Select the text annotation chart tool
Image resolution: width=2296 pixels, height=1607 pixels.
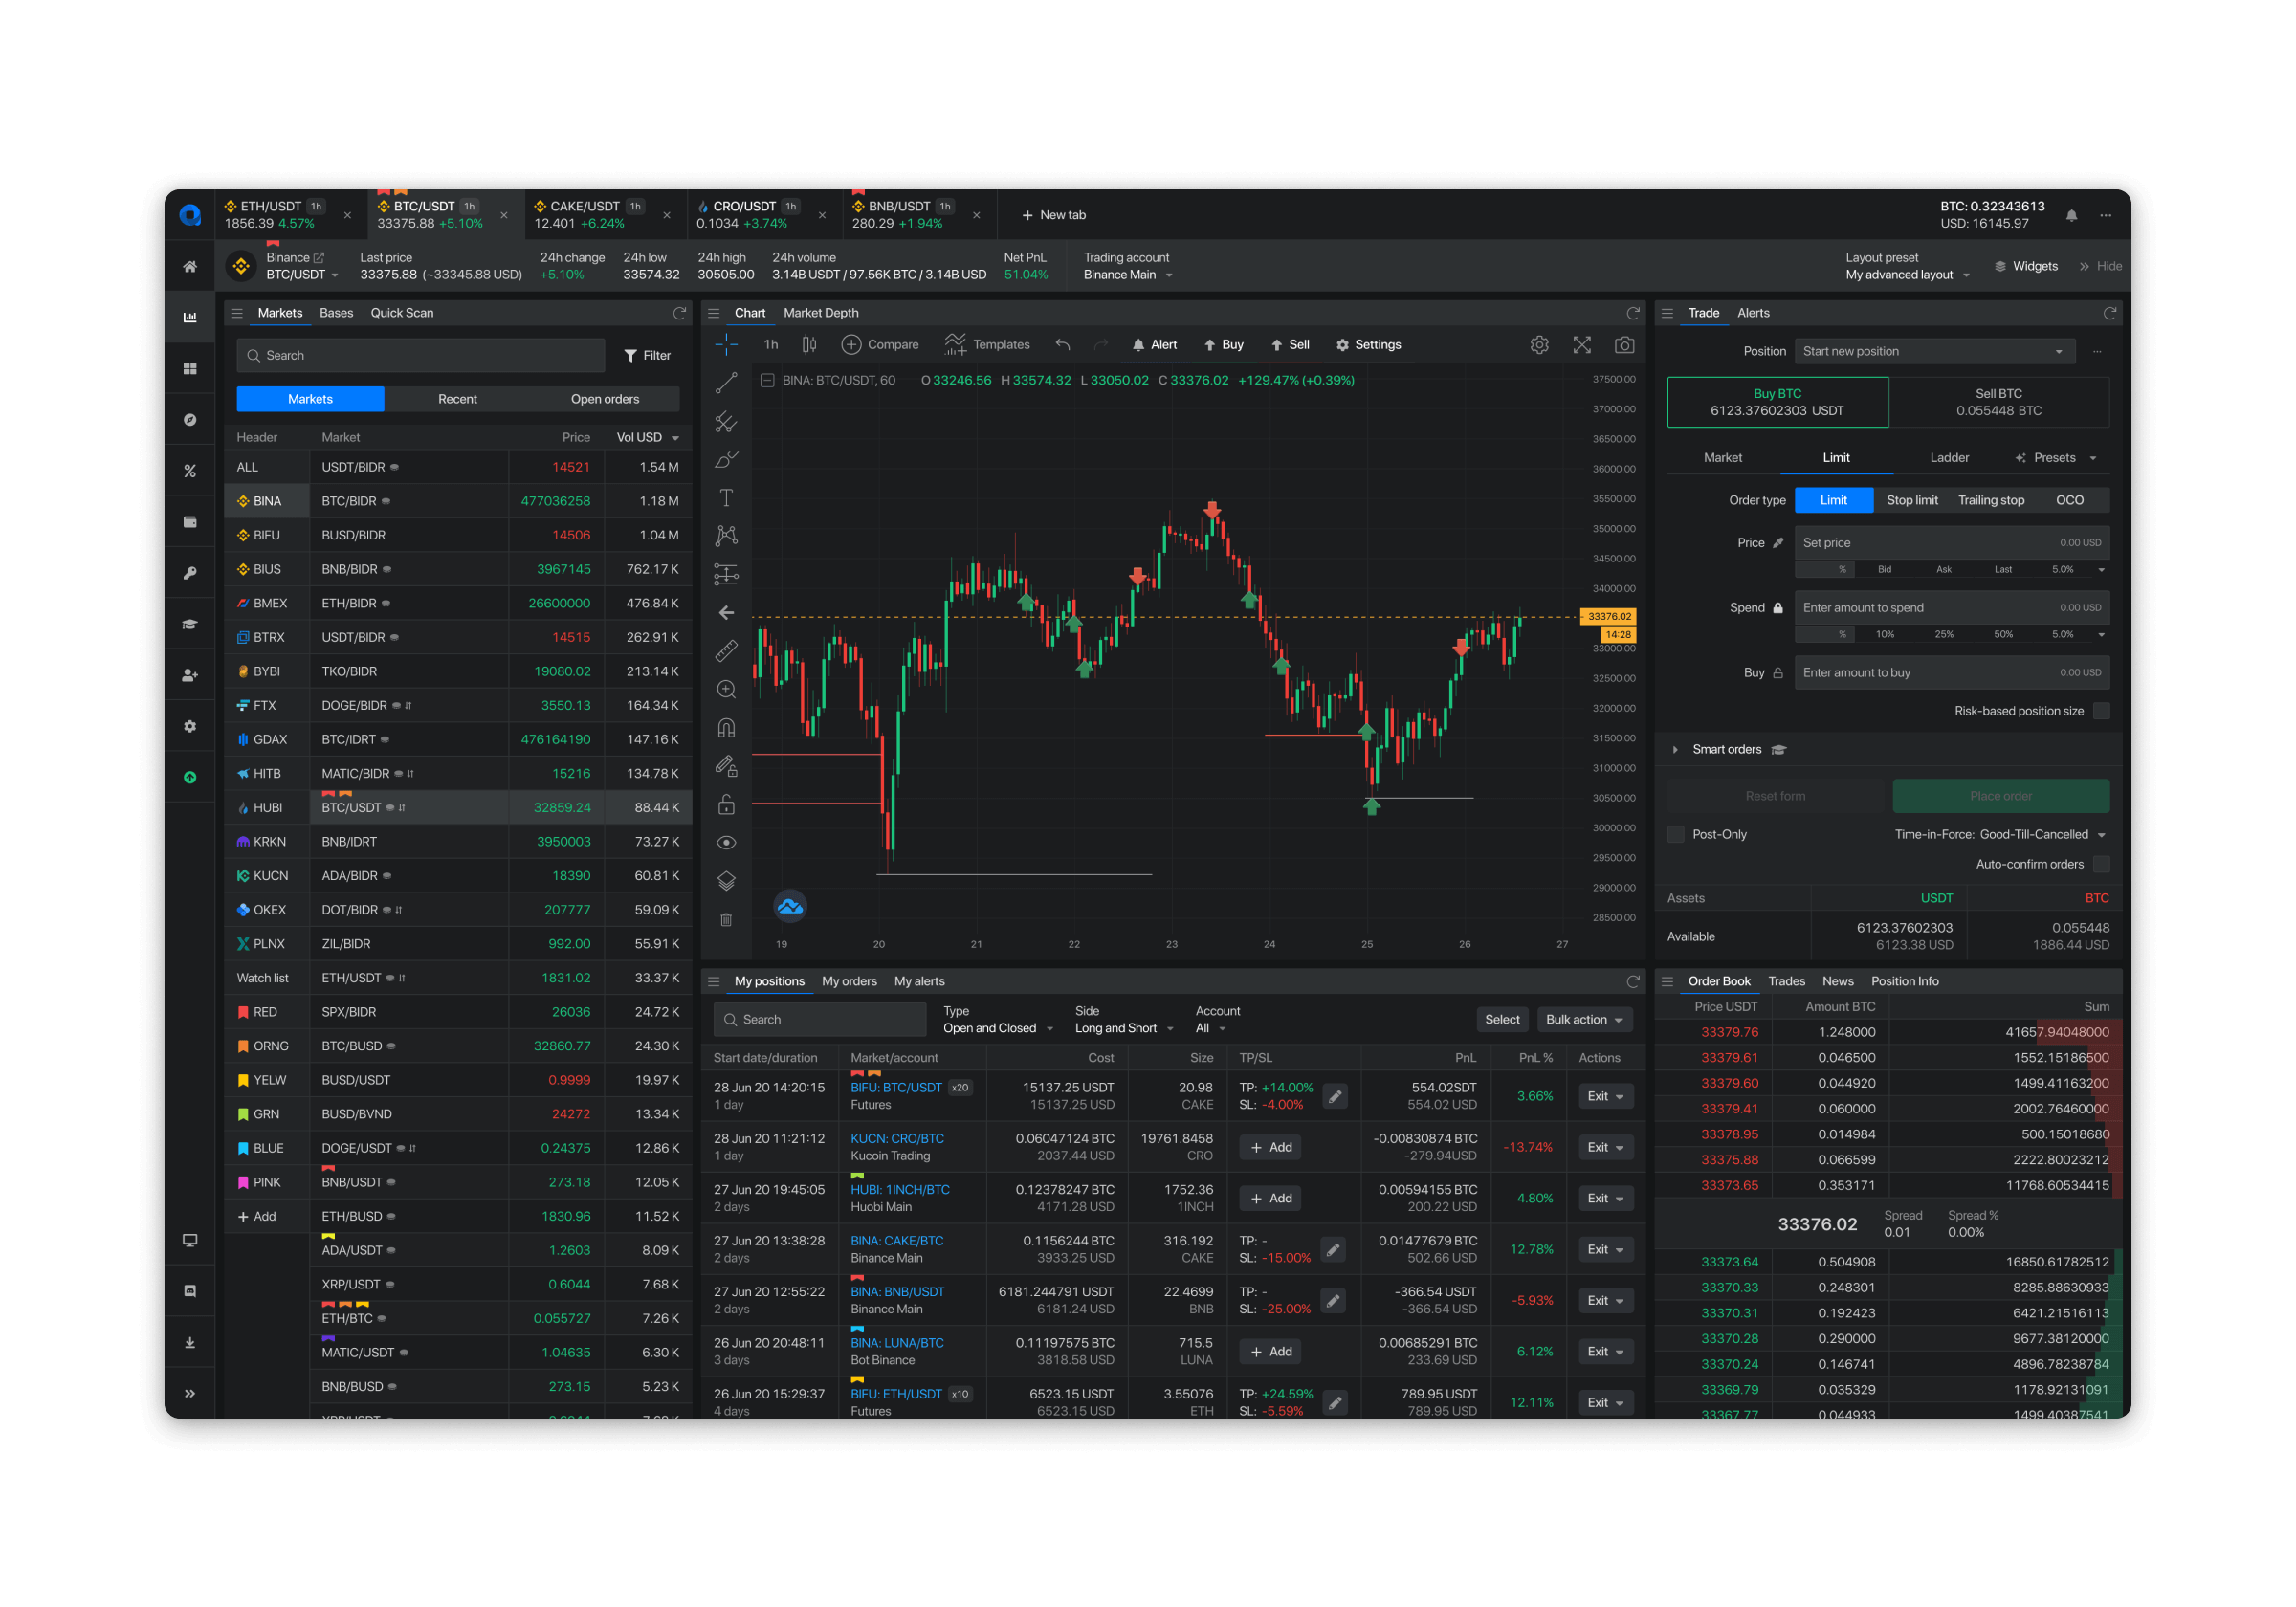click(727, 498)
